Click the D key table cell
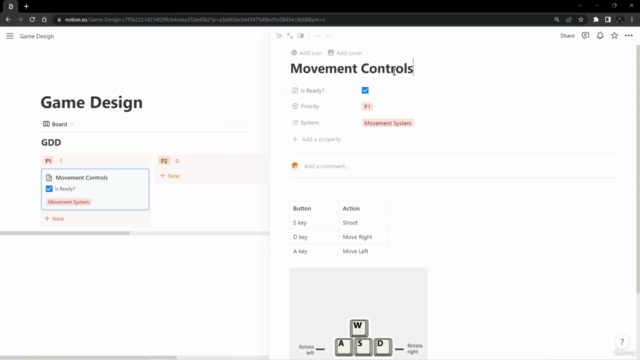The width and height of the screenshot is (640, 360). (x=314, y=237)
